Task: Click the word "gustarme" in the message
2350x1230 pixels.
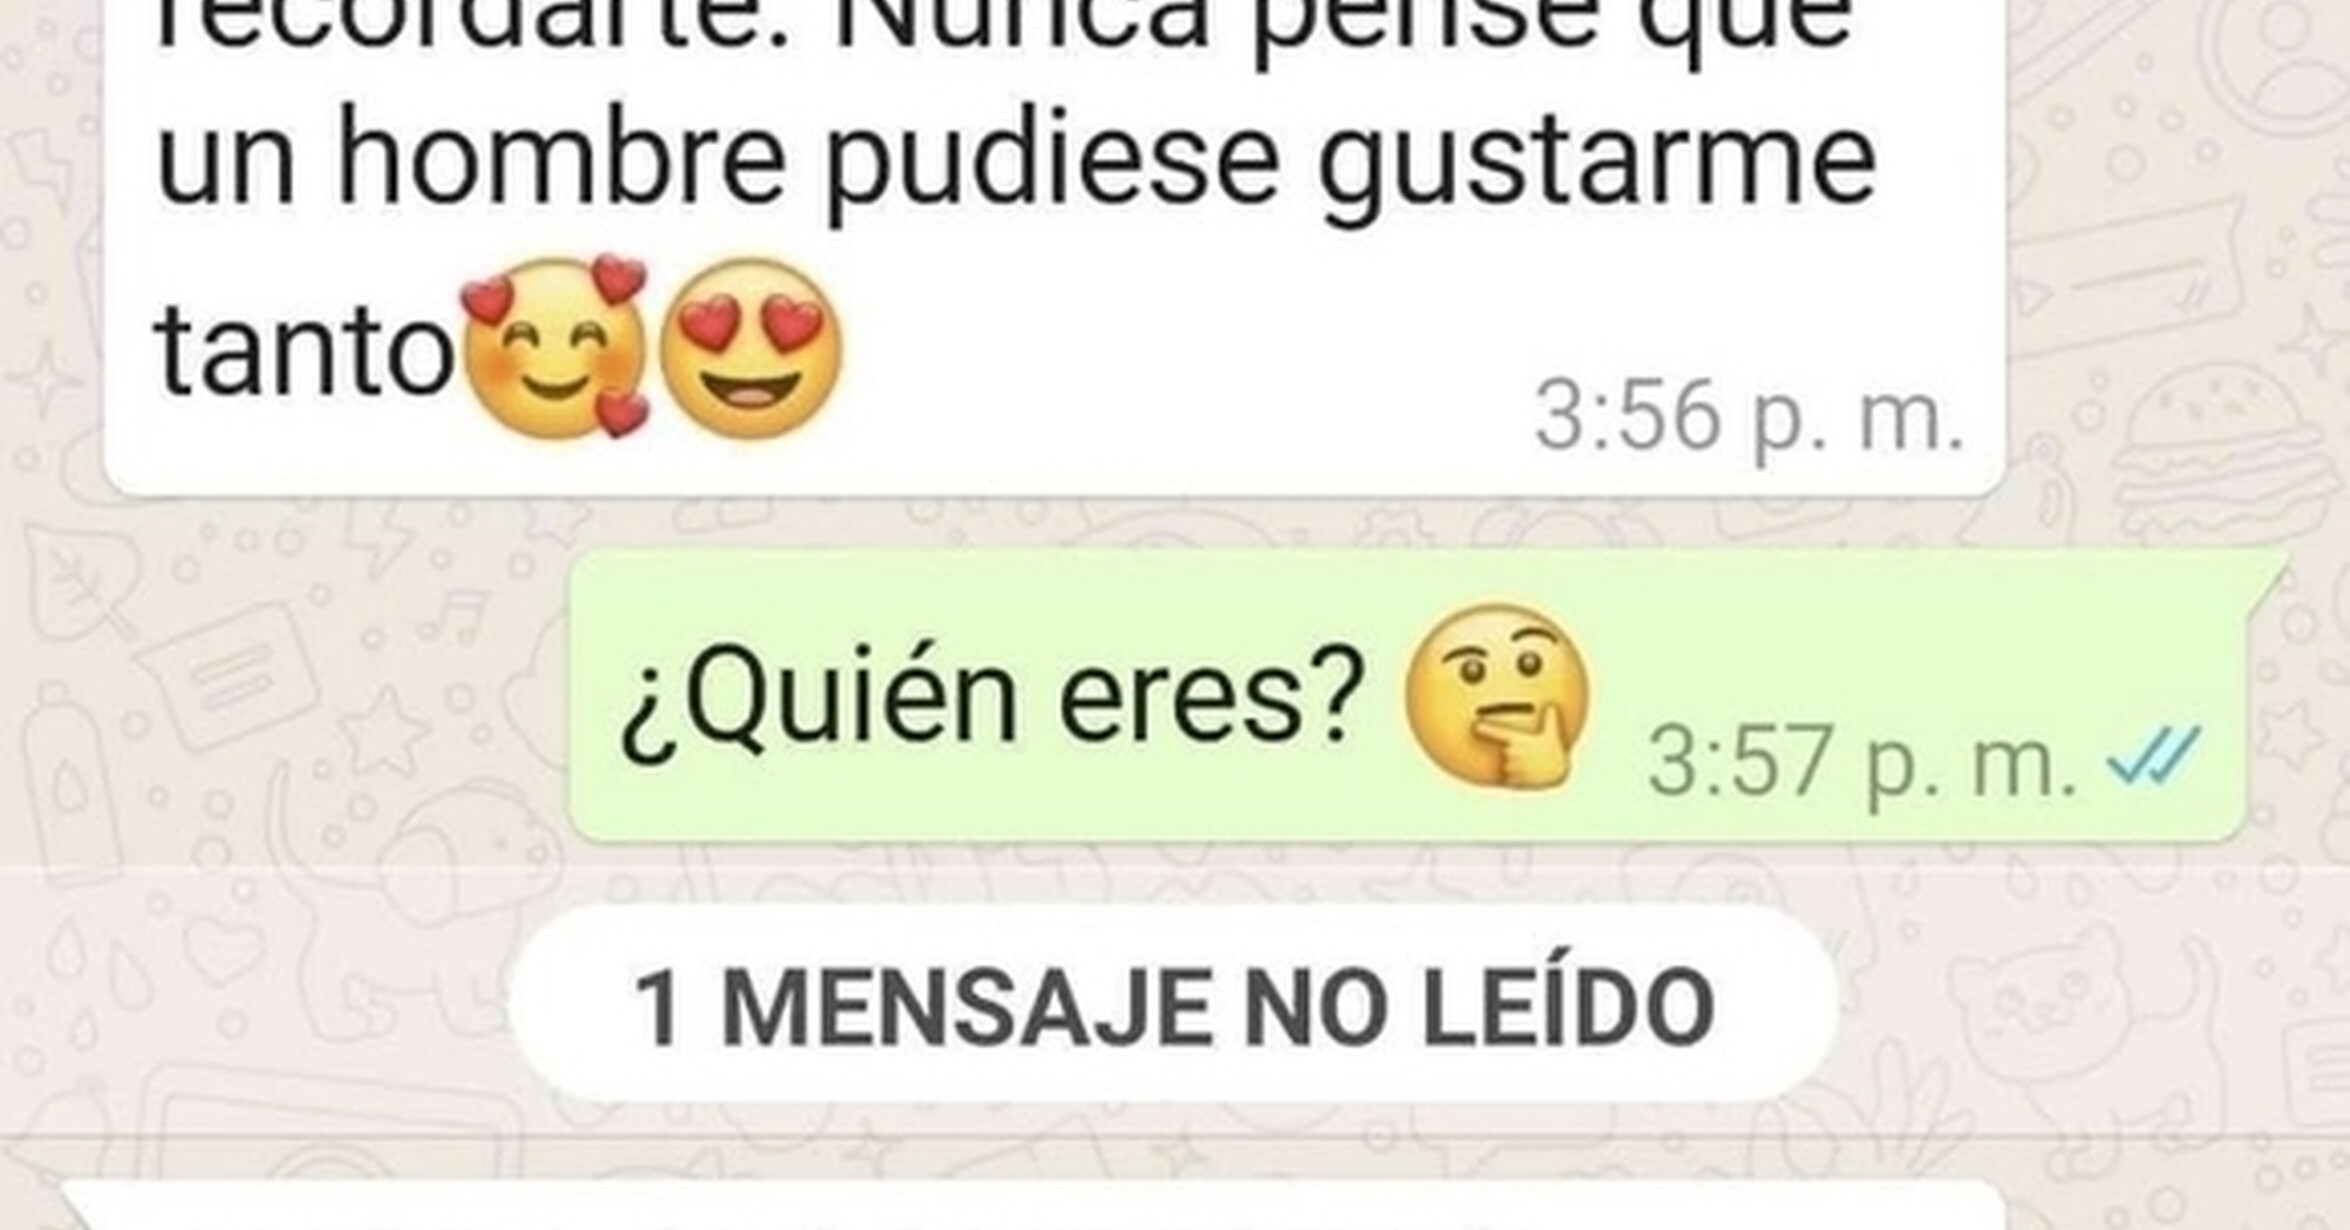Action: tap(1596, 172)
